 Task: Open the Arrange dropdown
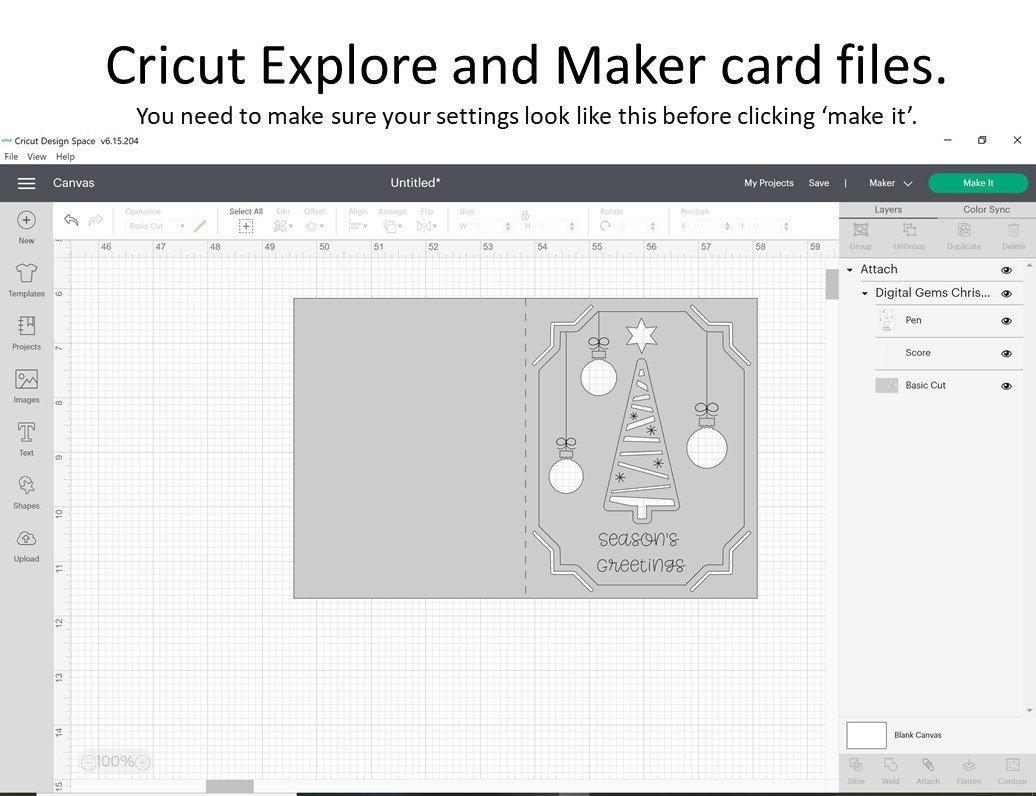tap(392, 226)
